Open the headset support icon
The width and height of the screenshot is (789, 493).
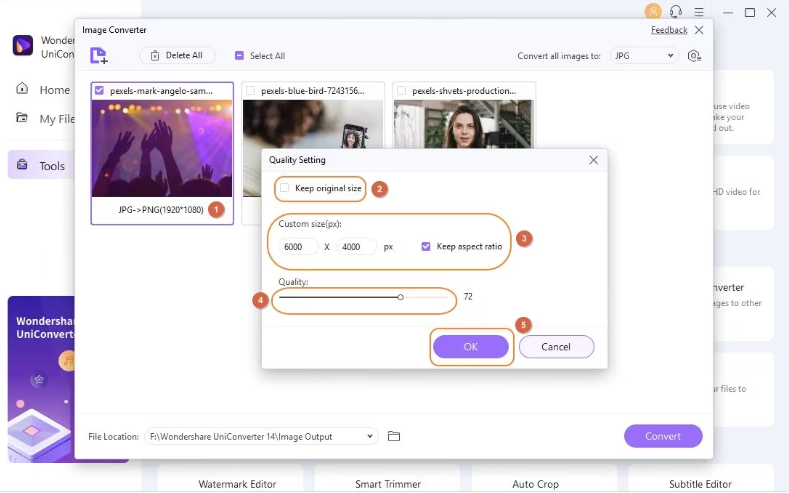click(677, 12)
